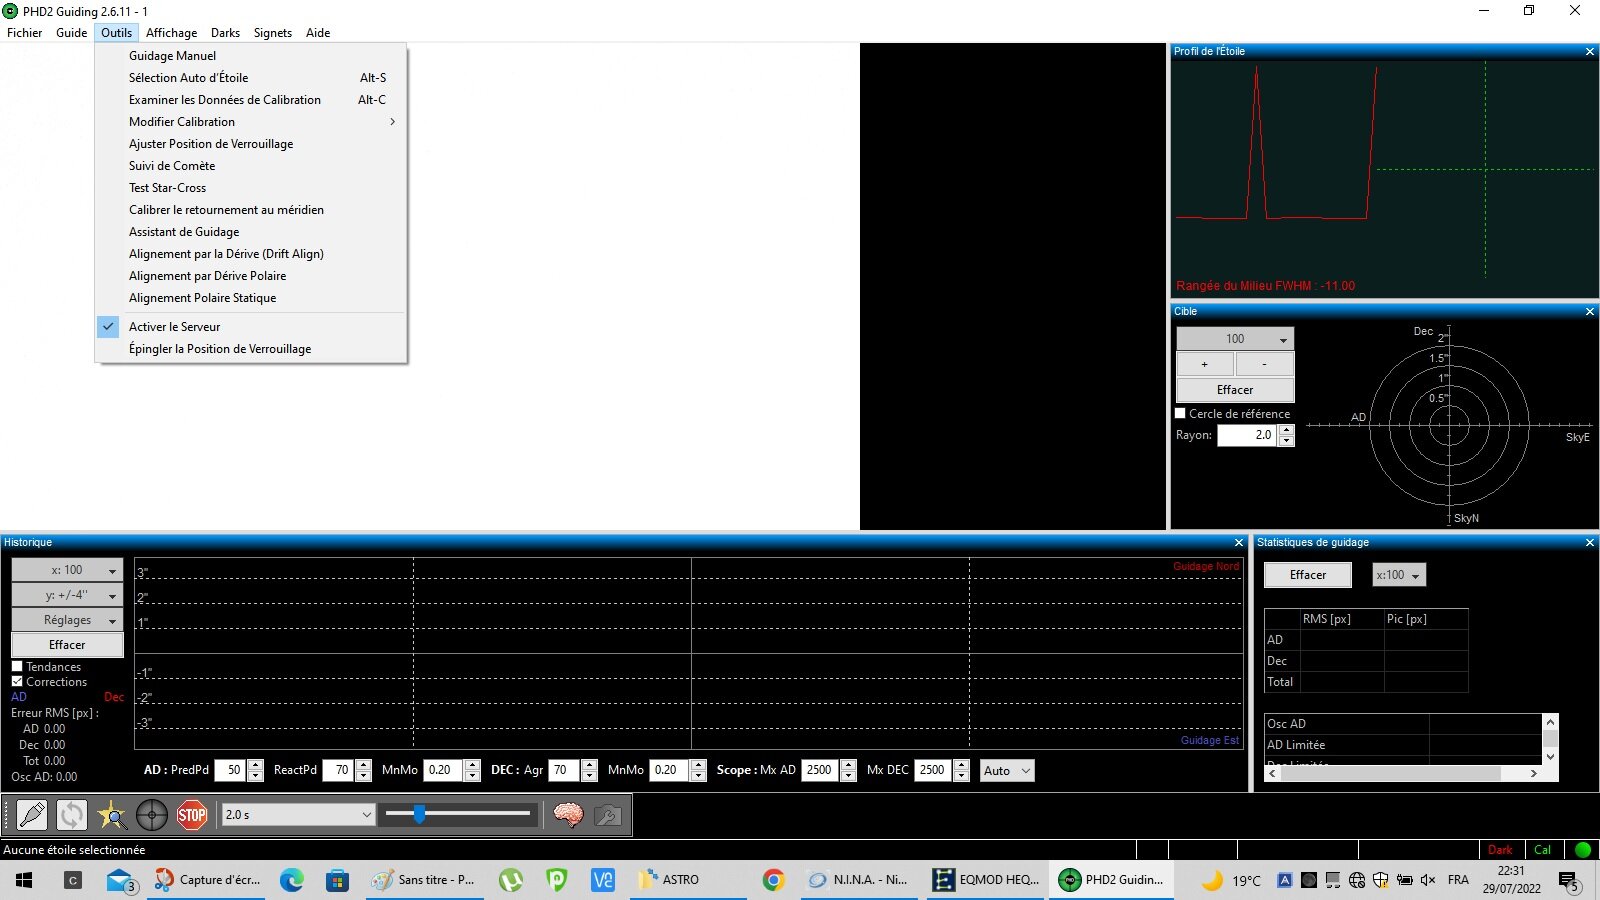Choose Alignement Polaire Statique entry
This screenshot has width=1600, height=900.
click(x=251, y=298)
